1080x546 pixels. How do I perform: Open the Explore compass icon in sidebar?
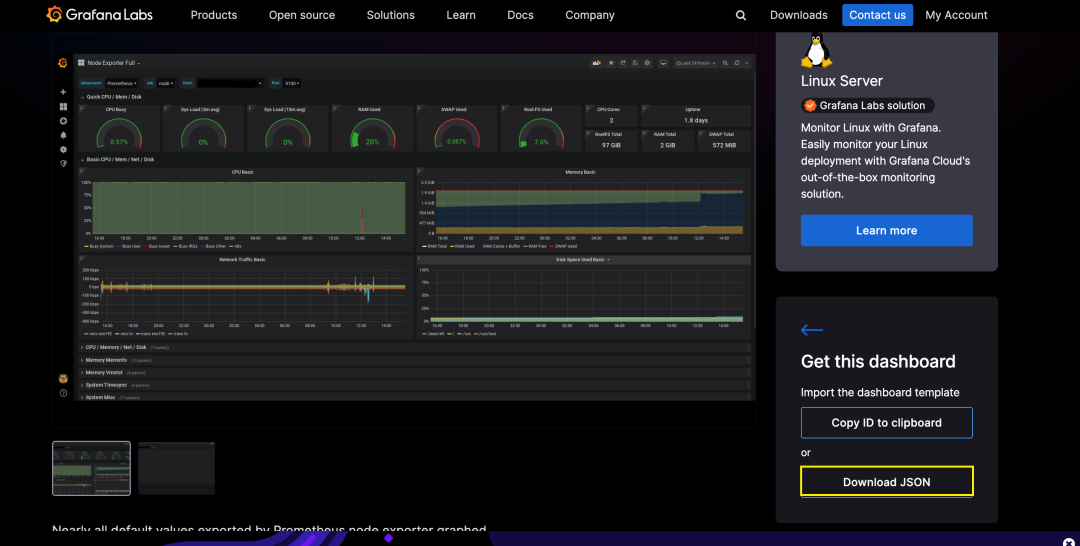point(63,121)
